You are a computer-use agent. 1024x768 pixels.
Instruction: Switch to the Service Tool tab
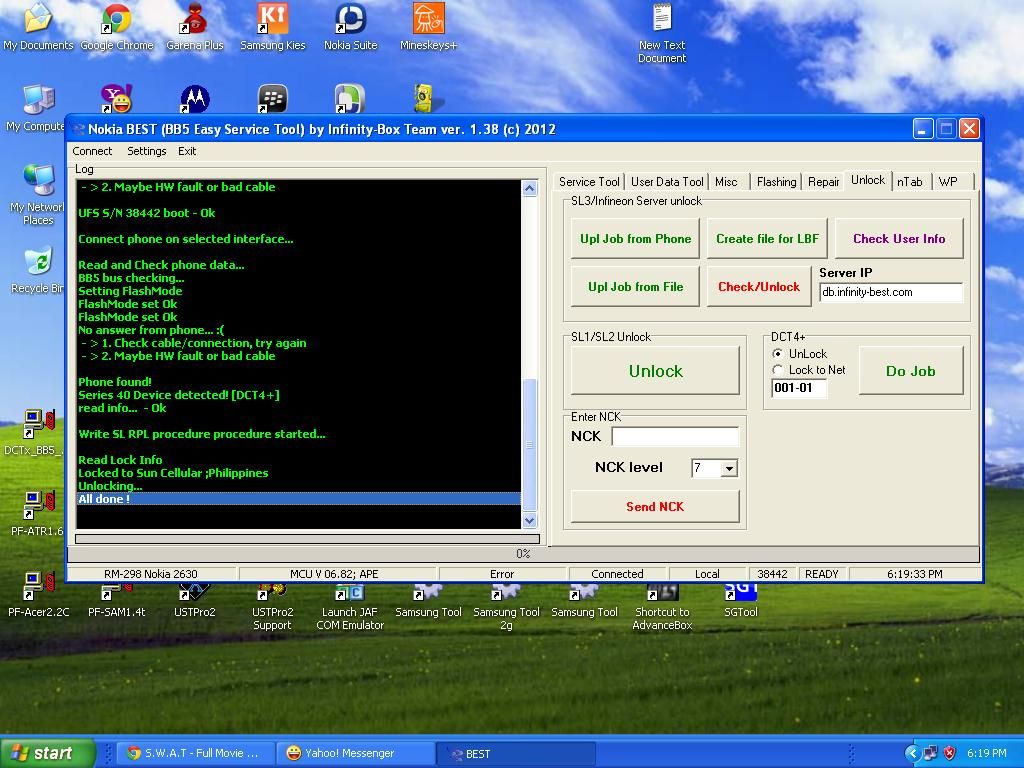click(x=589, y=182)
